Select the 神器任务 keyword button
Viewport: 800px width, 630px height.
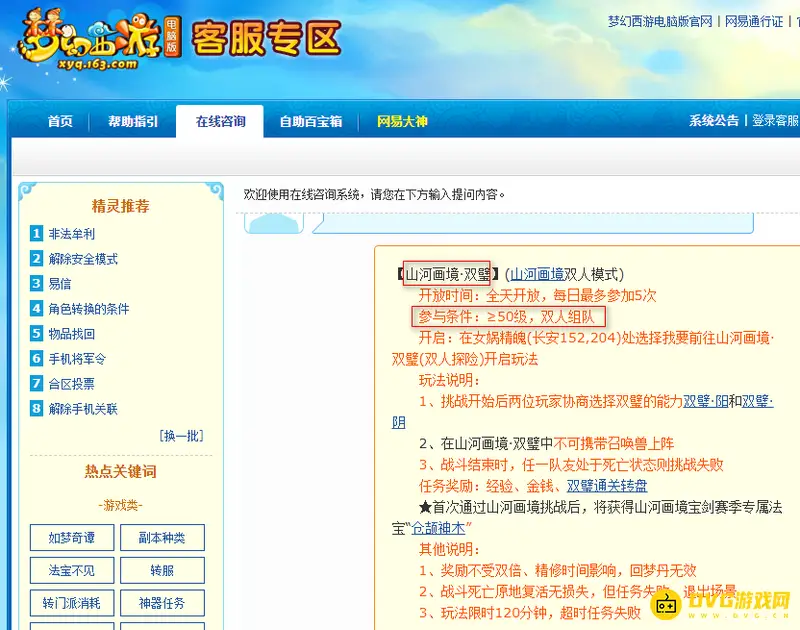[162, 603]
